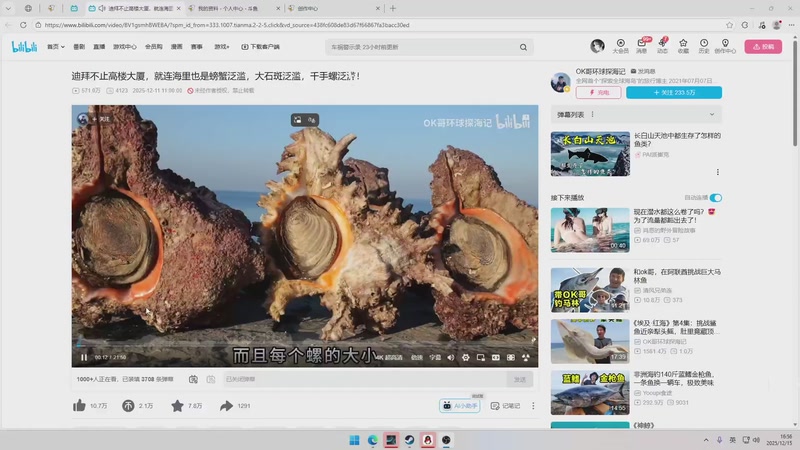Open the 蓝鳍金枪鱼 video thumbnail

pos(590,393)
